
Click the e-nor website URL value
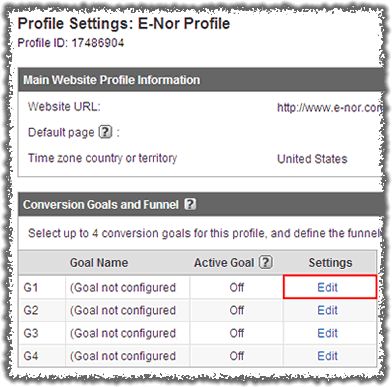[x=329, y=108]
